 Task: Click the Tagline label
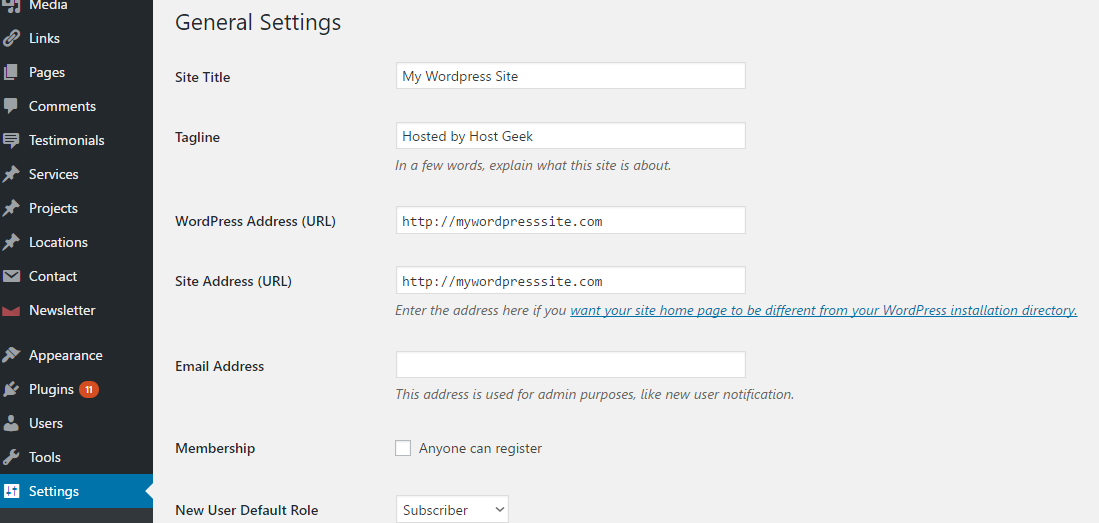pos(198,137)
